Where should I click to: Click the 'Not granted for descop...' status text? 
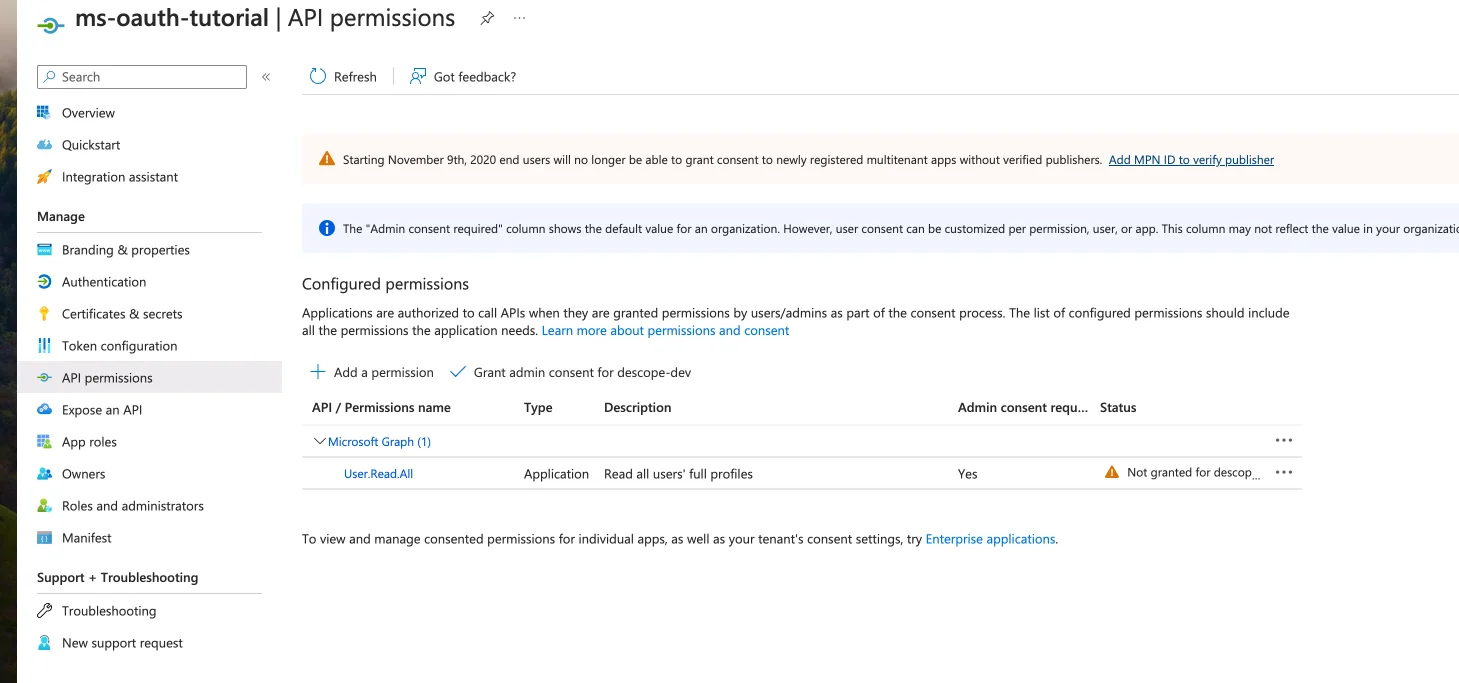point(1194,473)
